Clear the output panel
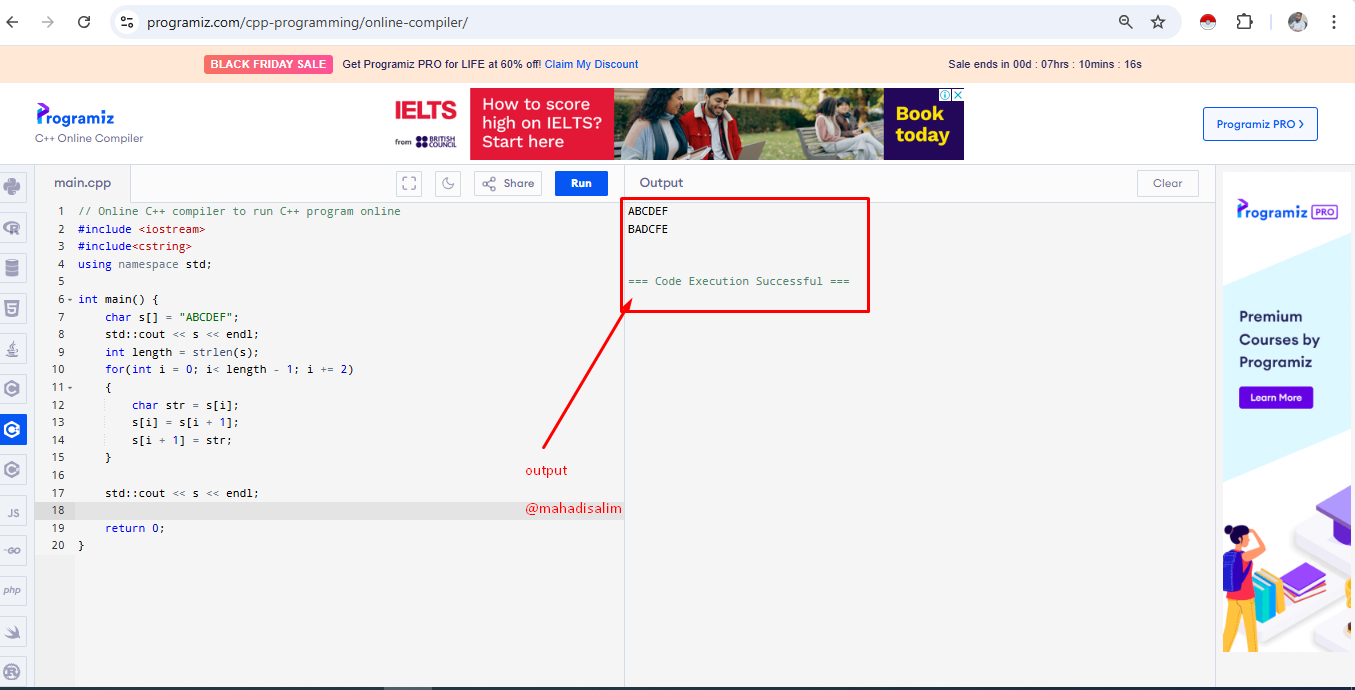The height and width of the screenshot is (690, 1355). coord(1167,183)
